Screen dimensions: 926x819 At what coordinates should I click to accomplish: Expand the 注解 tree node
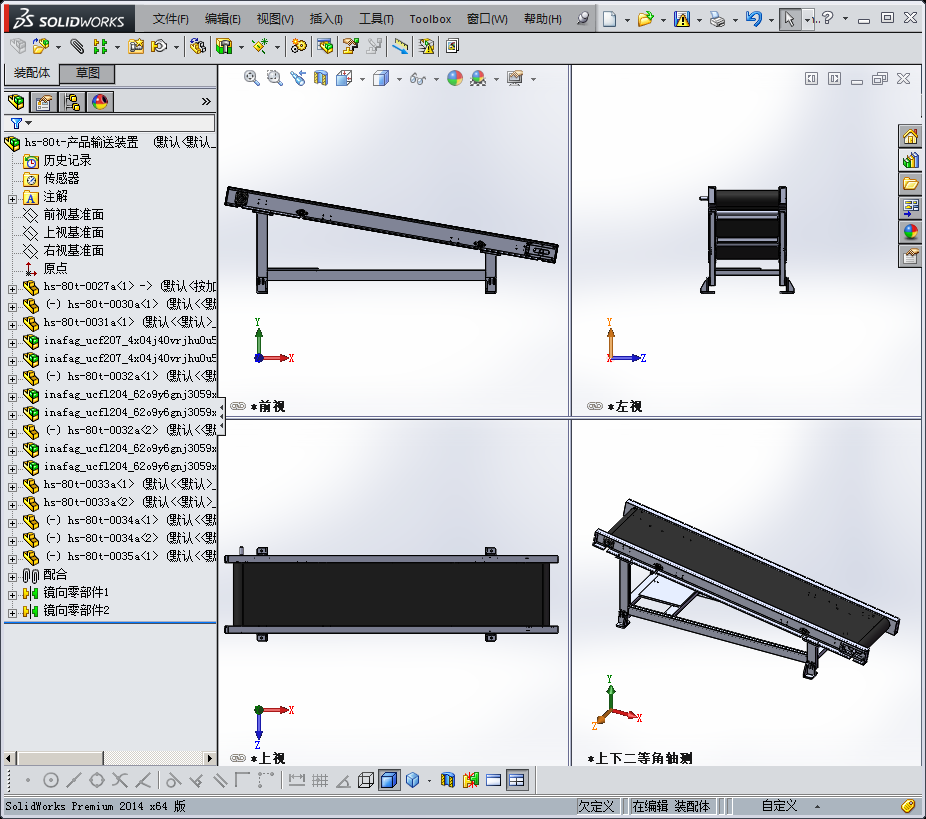click(12, 199)
